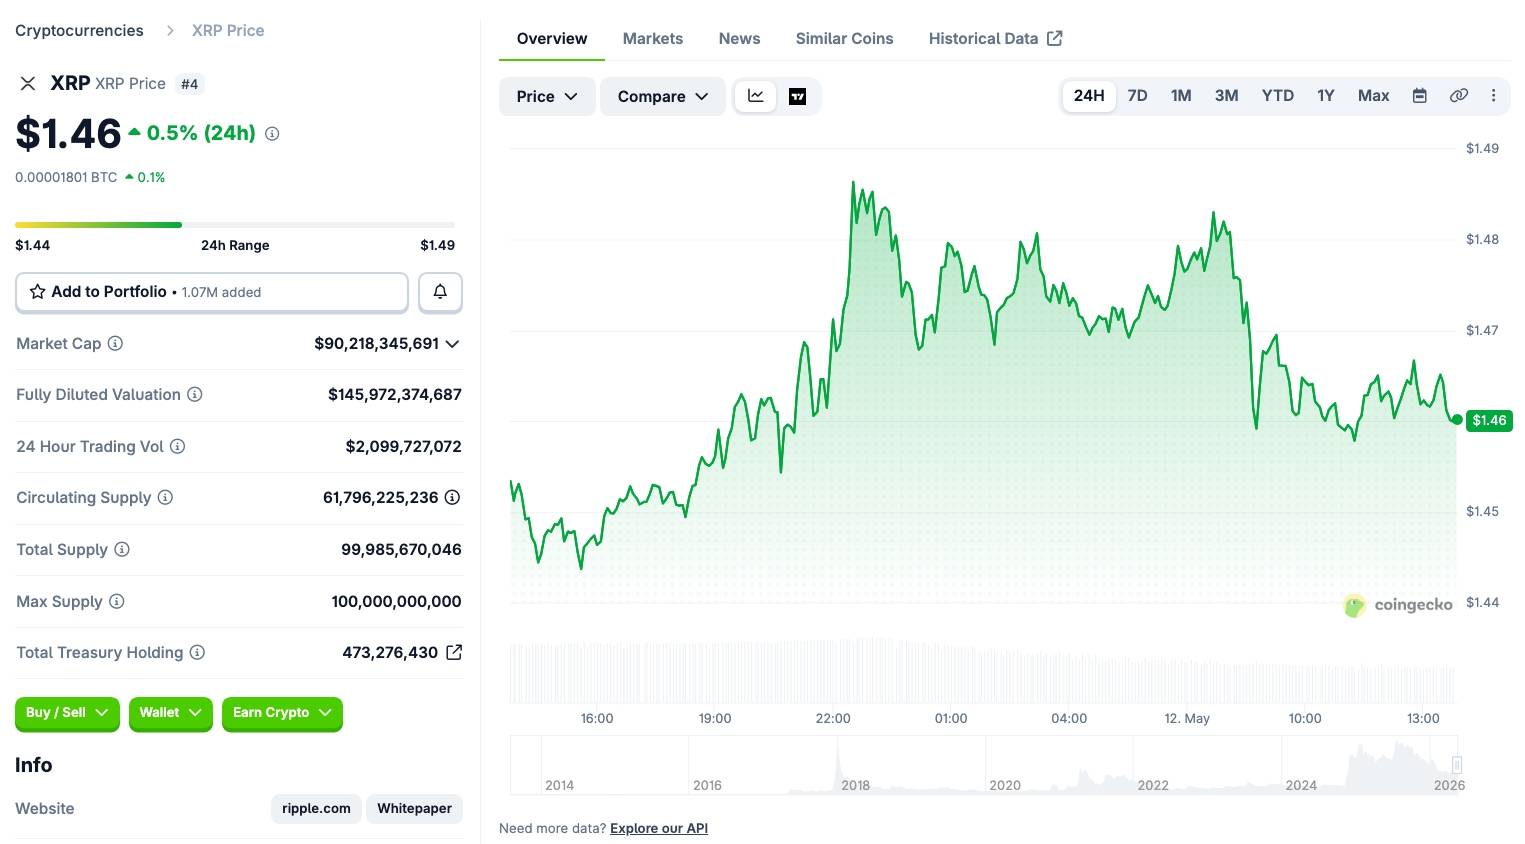Image resolution: width=1525 pixels, height=844 pixels.
Task: Open info icon beside 24h percentage change
Action: [272, 134]
